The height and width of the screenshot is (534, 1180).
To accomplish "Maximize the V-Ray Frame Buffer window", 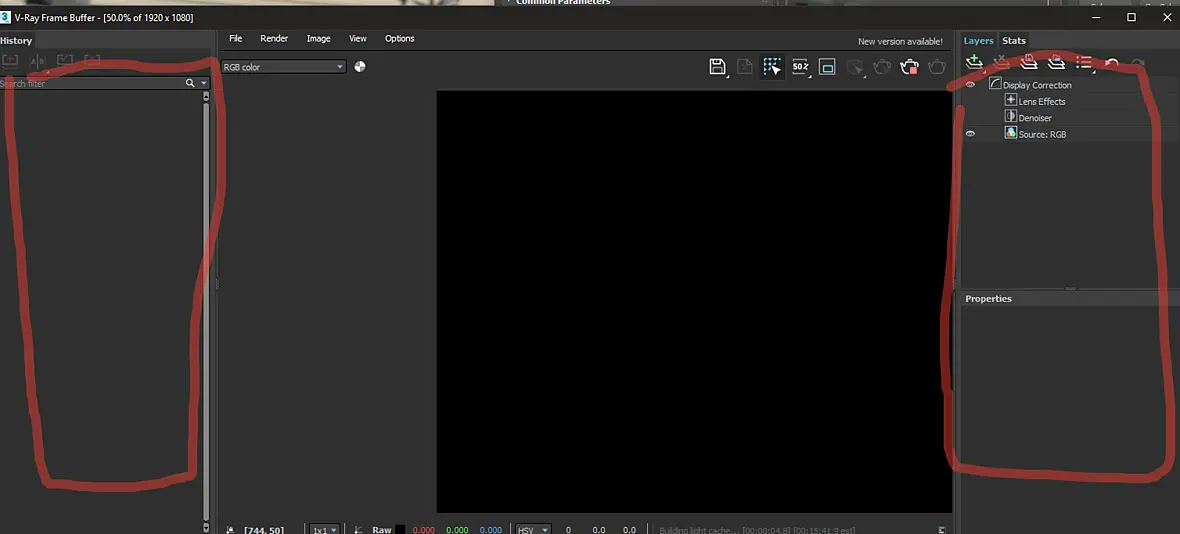I will (1131, 17).
